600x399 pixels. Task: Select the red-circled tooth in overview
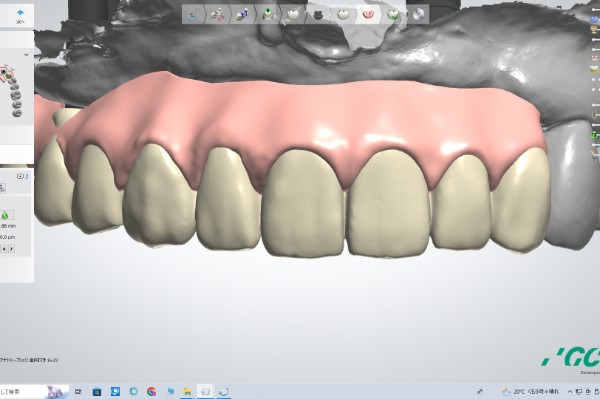tap(4, 71)
